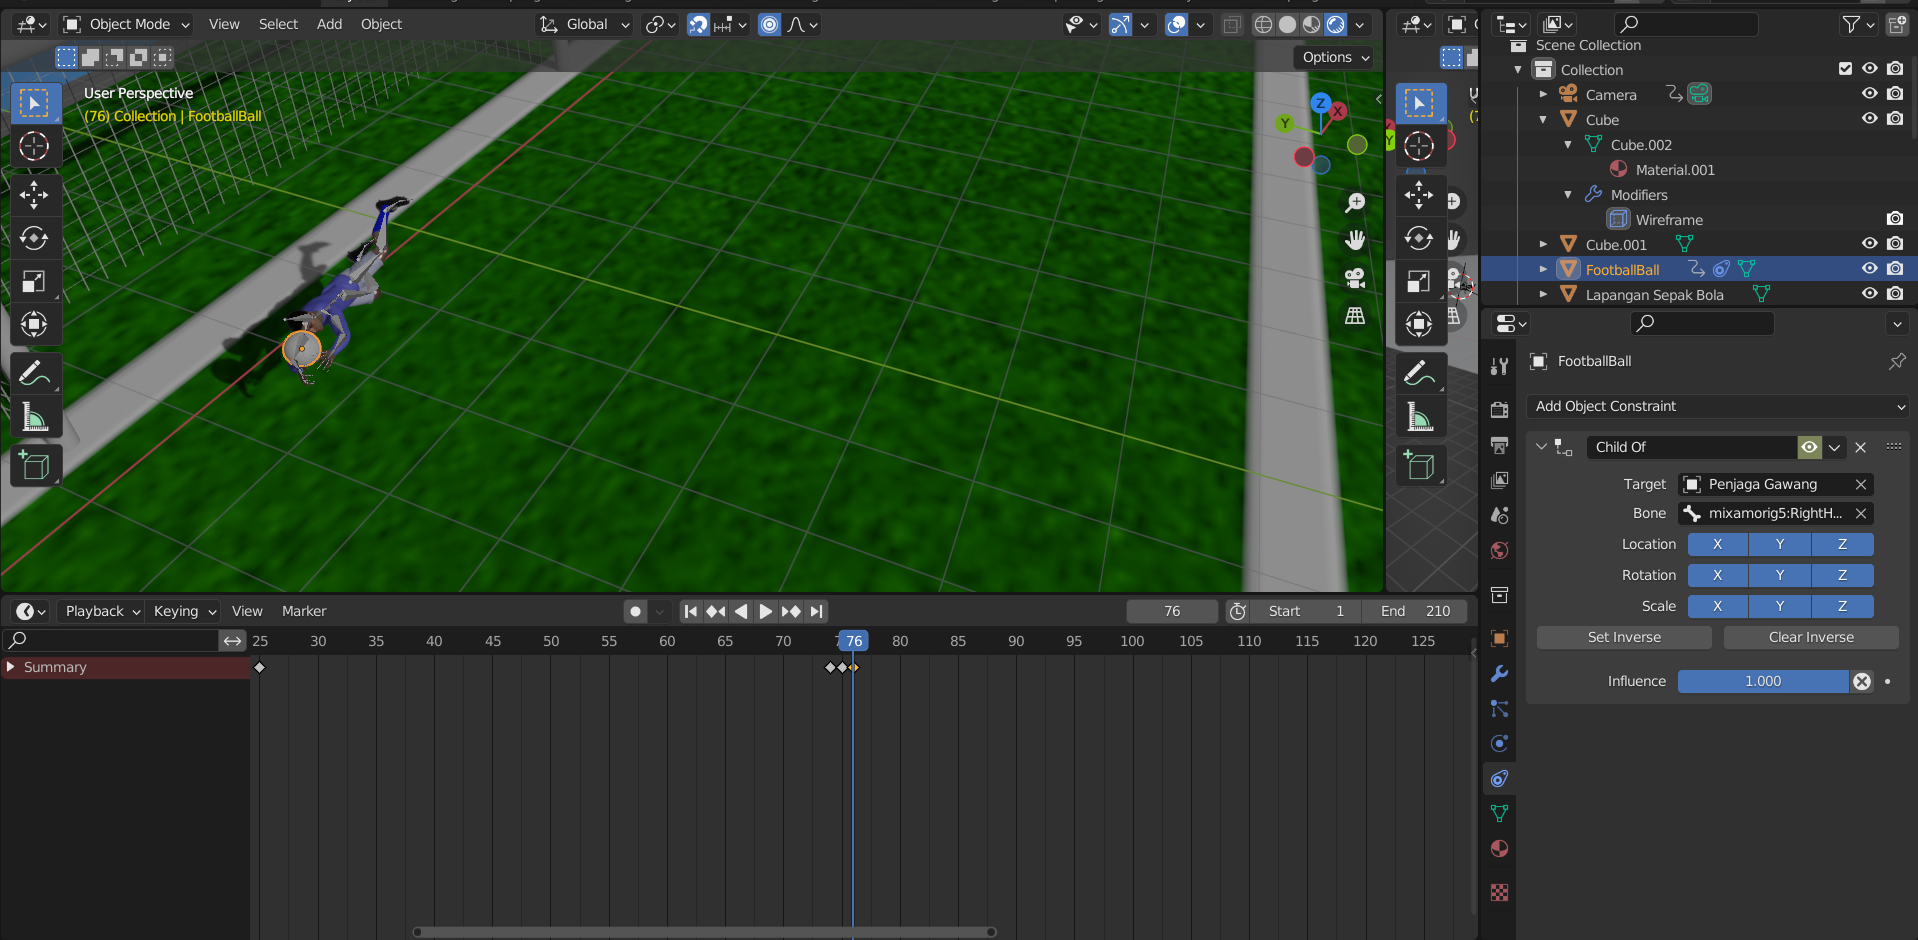Open the Add Object Constraint dropdown
The height and width of the screenshot is (940, 1918).
(1718, 406)
